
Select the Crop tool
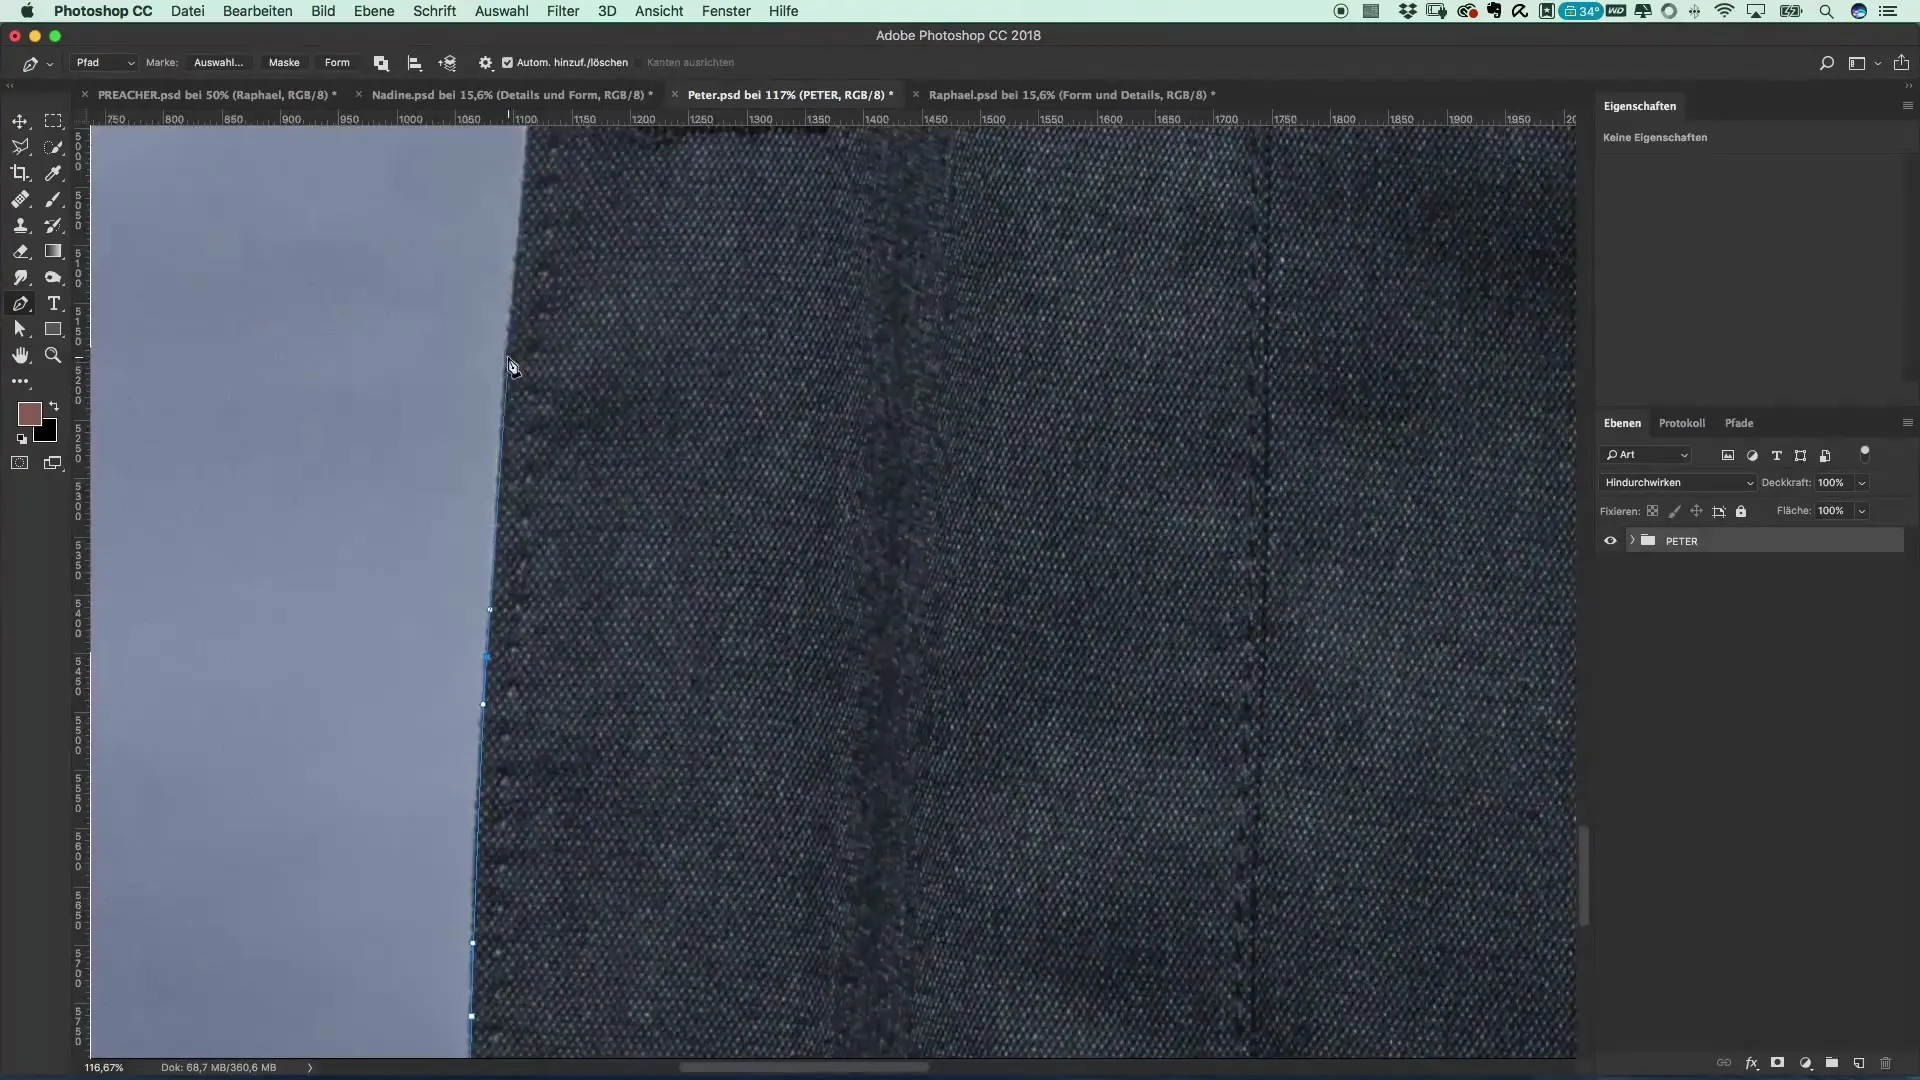20,173
